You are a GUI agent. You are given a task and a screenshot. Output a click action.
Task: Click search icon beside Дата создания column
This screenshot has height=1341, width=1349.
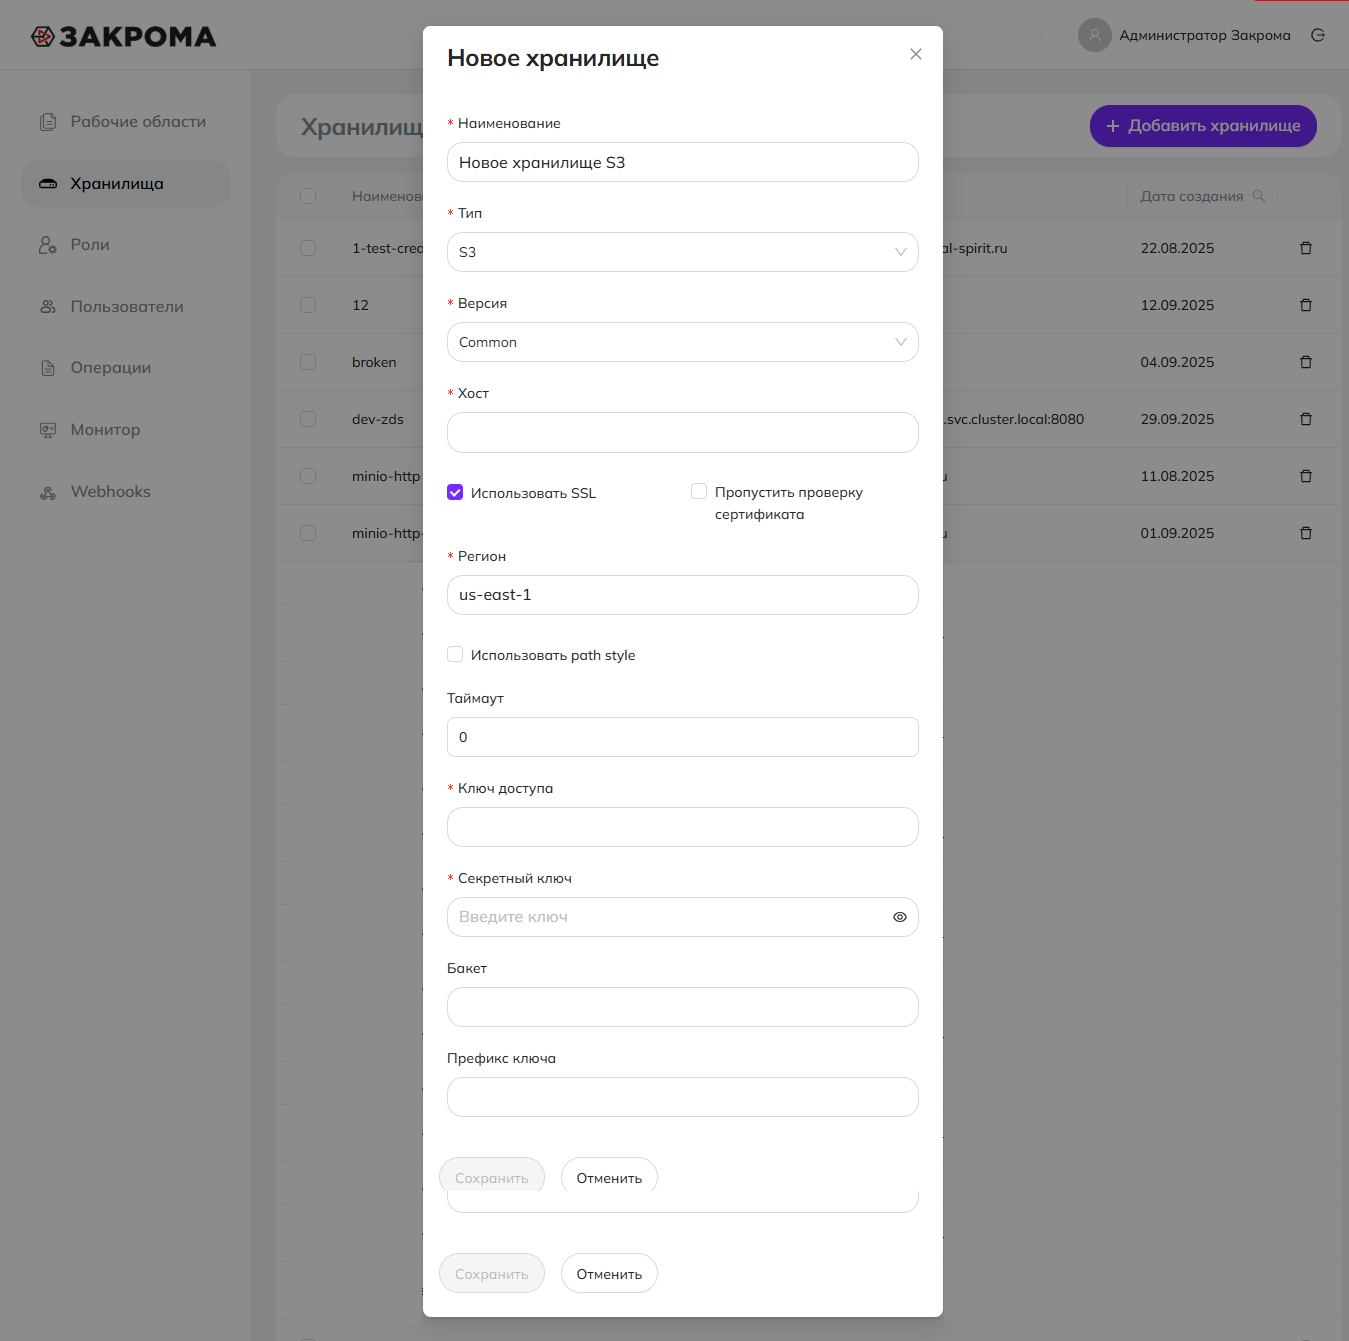(x=1259, y=196)
